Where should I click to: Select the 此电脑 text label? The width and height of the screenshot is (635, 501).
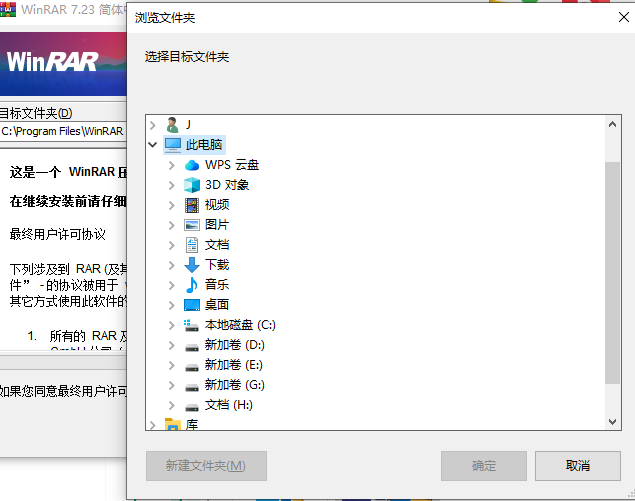204,145
